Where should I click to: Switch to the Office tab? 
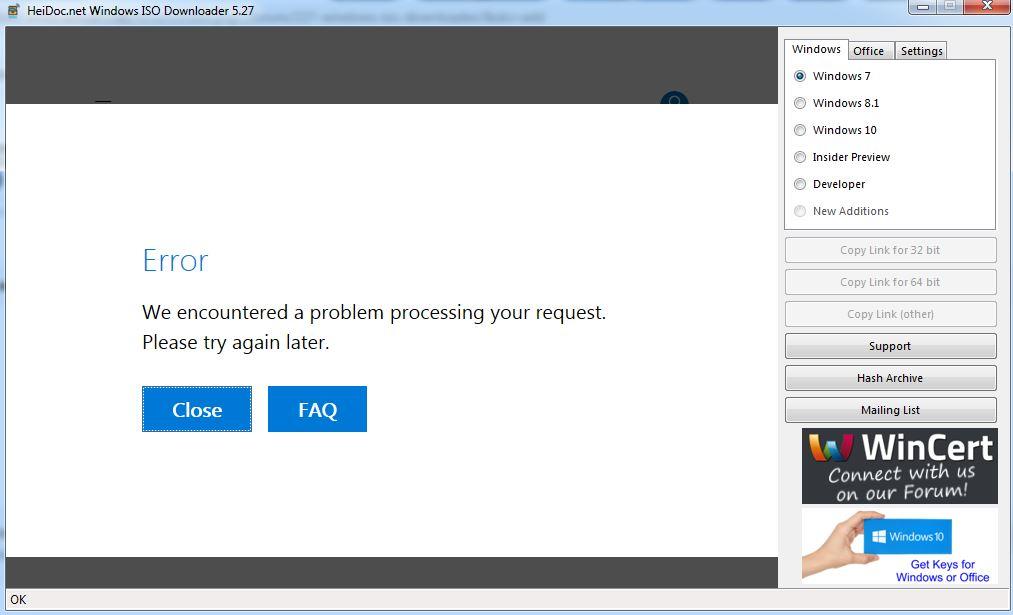pos(868,51)
